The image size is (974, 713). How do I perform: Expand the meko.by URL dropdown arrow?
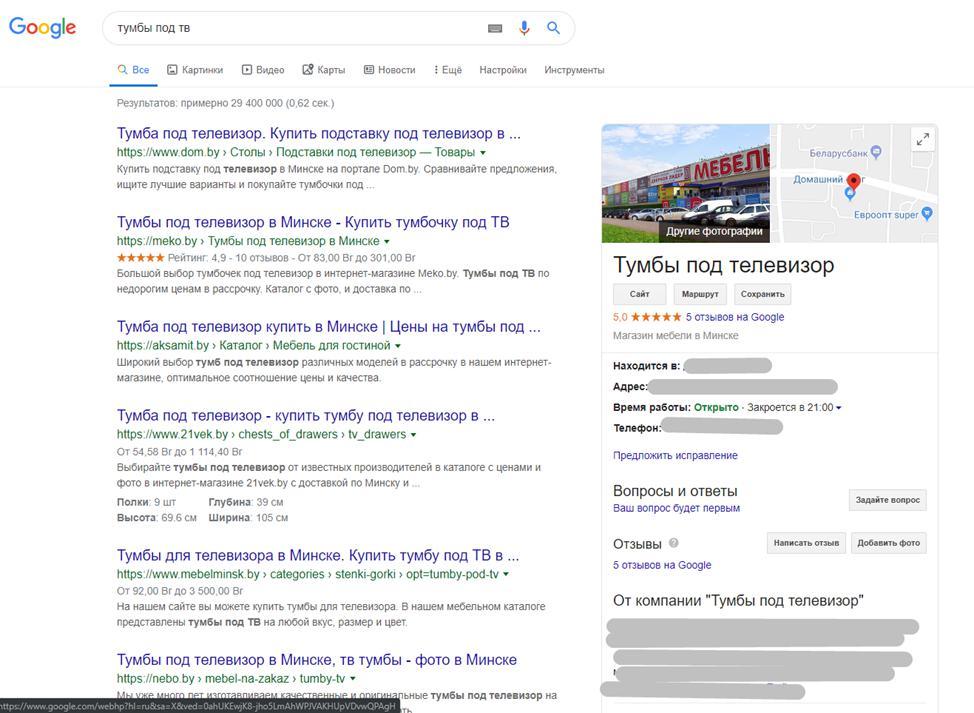click(x=386, y=242)
